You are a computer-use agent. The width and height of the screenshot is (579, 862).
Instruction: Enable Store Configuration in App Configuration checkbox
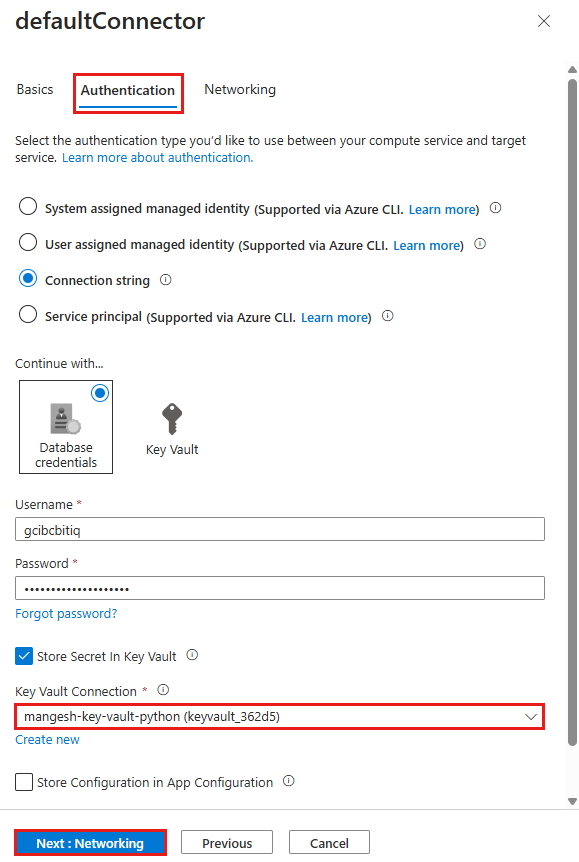24,782
